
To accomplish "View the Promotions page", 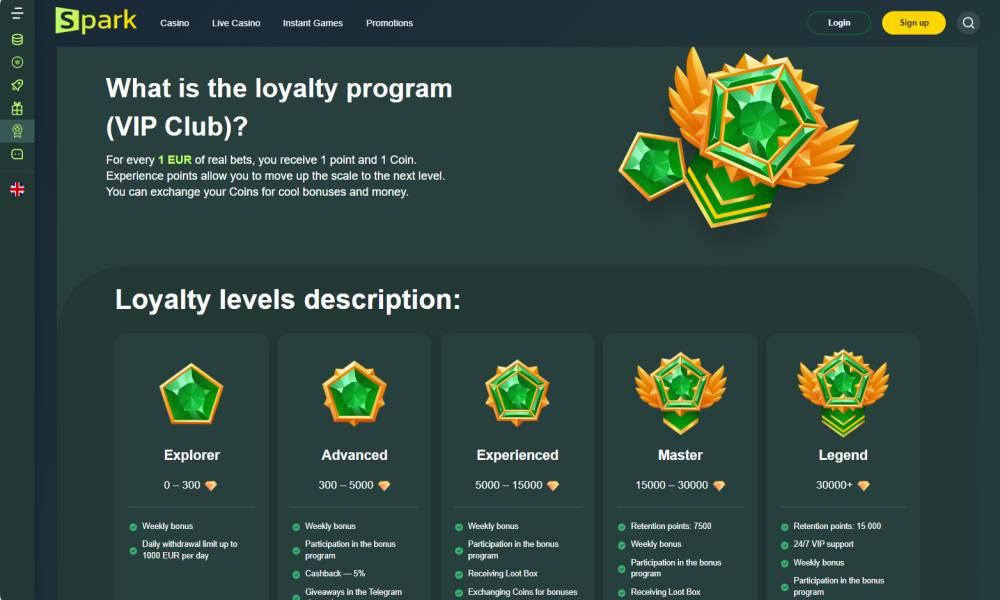I will [389, 23].
